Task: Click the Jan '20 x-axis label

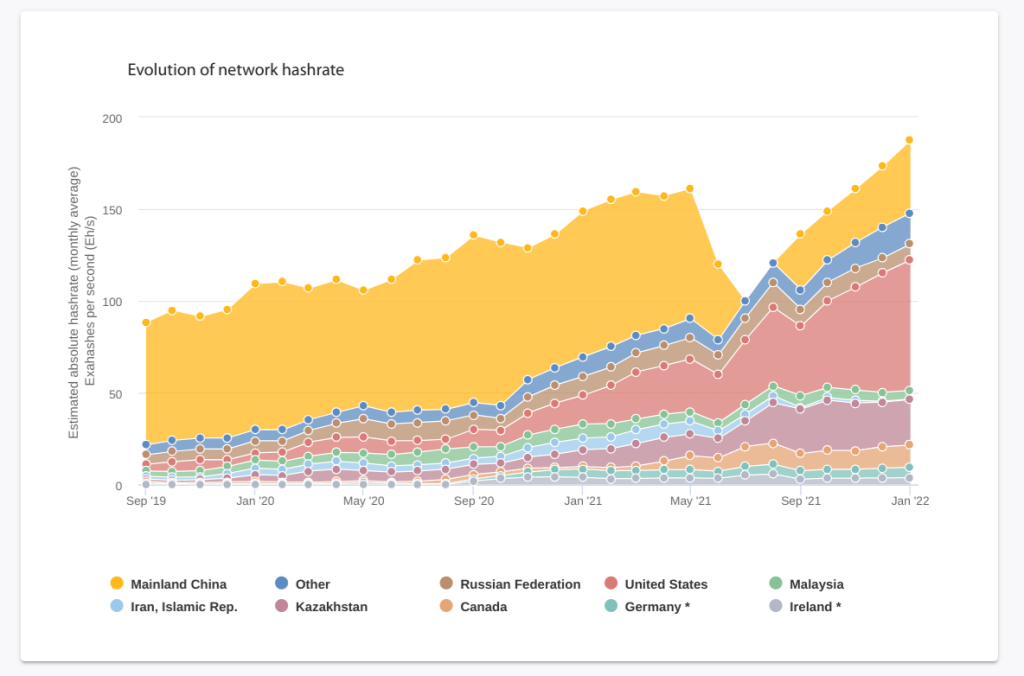Action: (x=255, y=501)
